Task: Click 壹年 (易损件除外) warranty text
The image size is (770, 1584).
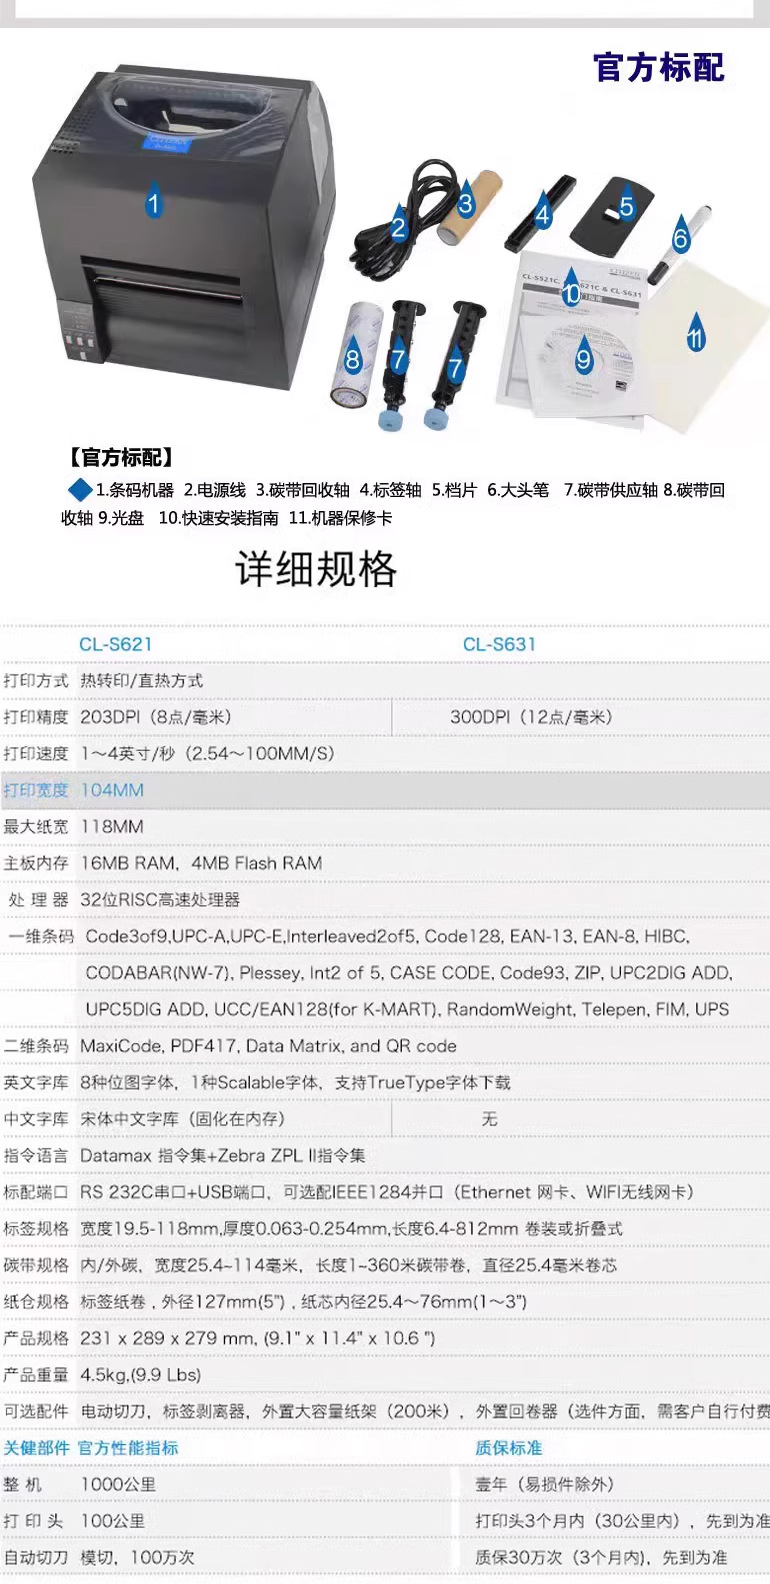Action: coord(544,1485)
